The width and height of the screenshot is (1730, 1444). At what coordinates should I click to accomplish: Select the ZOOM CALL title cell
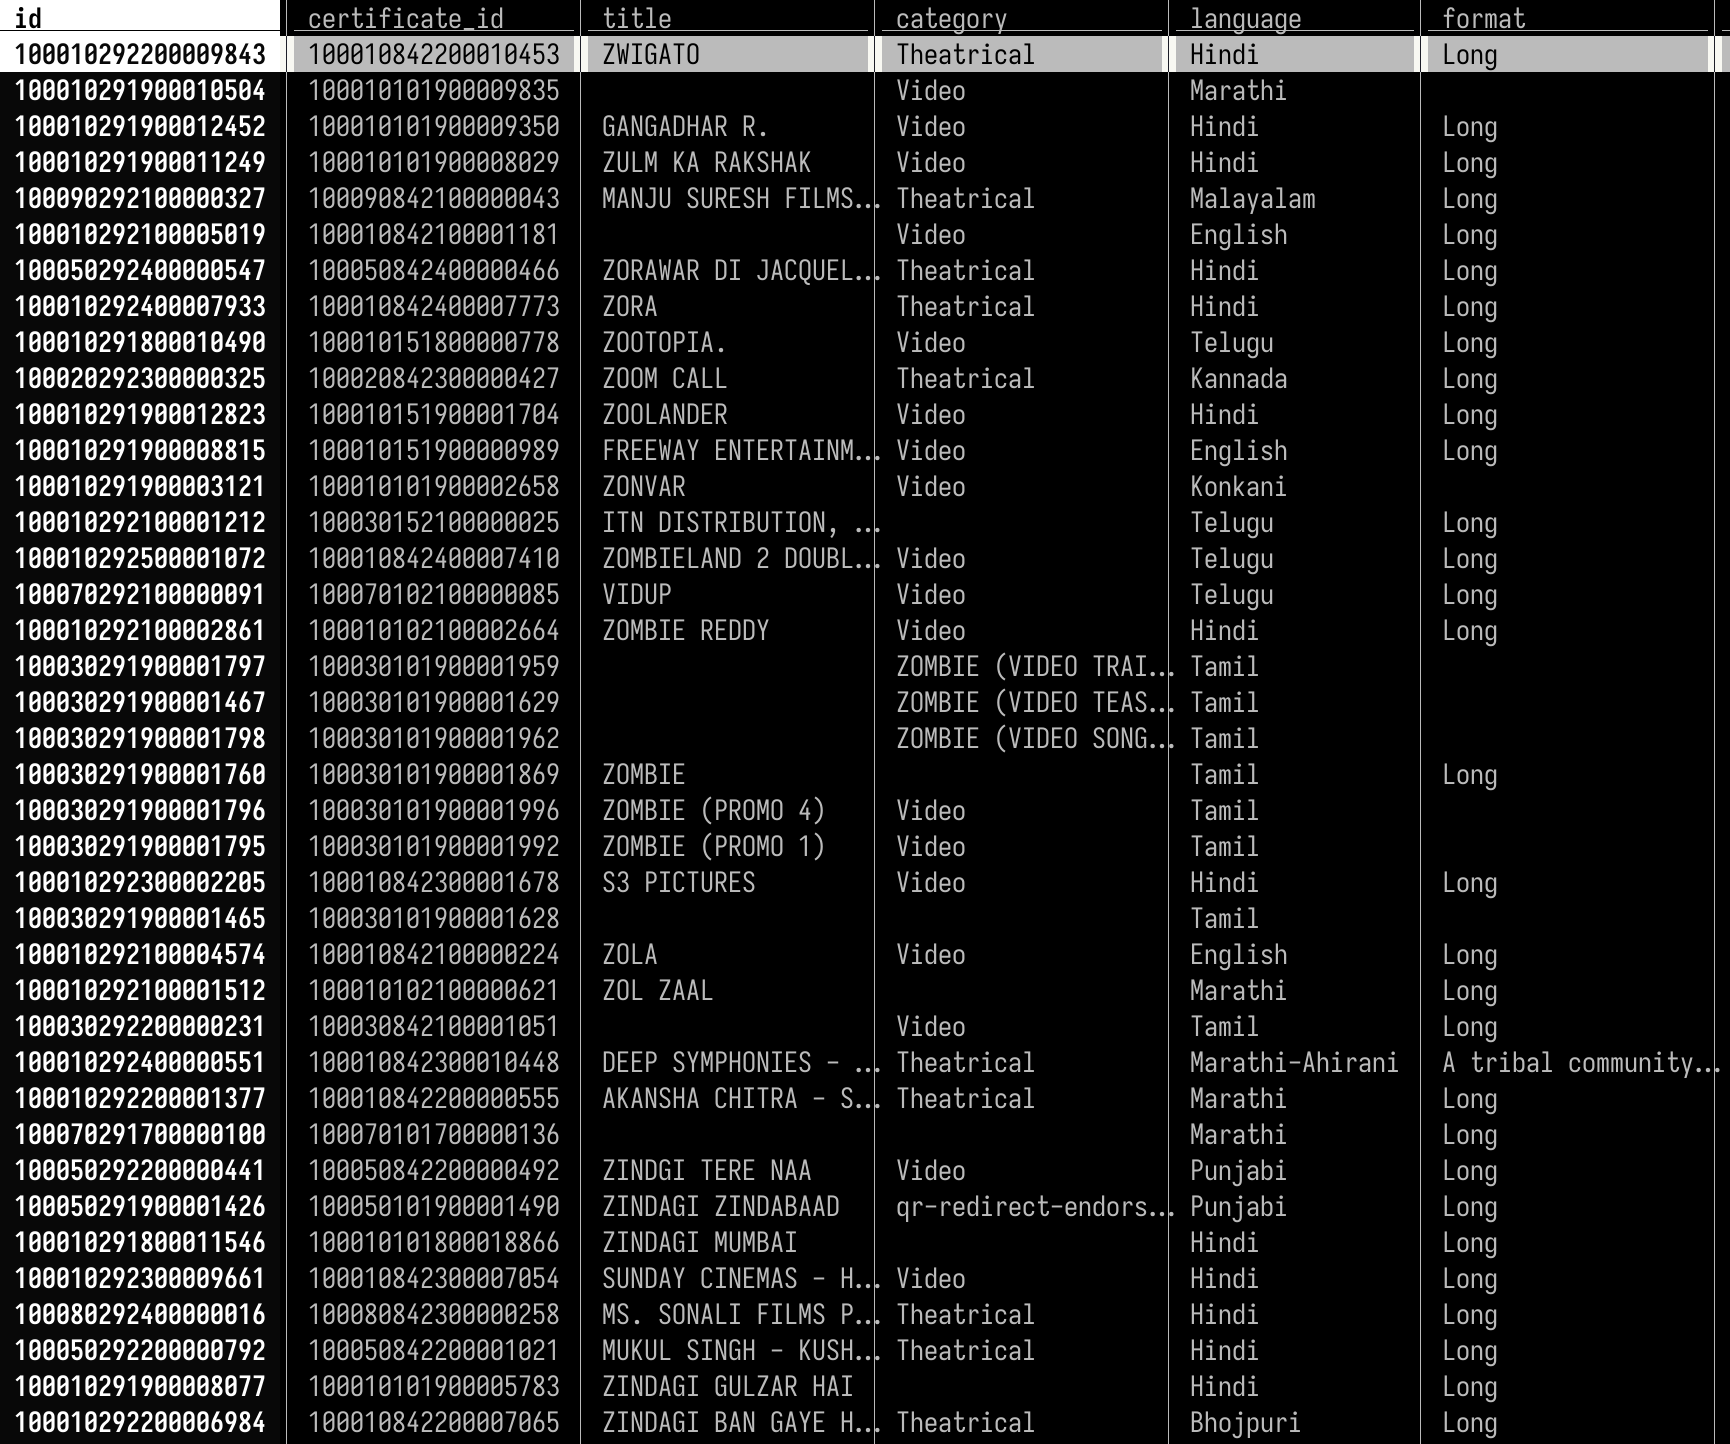point(664,379)
